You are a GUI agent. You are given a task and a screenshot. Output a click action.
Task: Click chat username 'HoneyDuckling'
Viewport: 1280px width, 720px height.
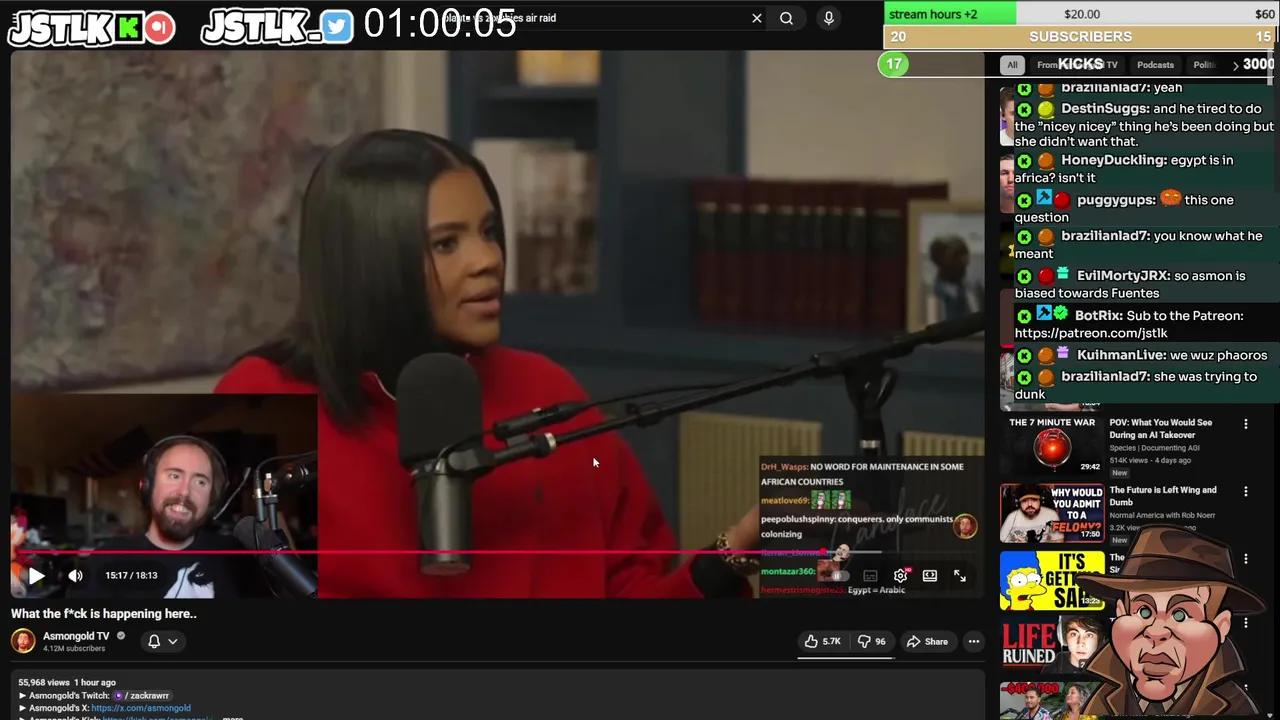(1114, 160)
